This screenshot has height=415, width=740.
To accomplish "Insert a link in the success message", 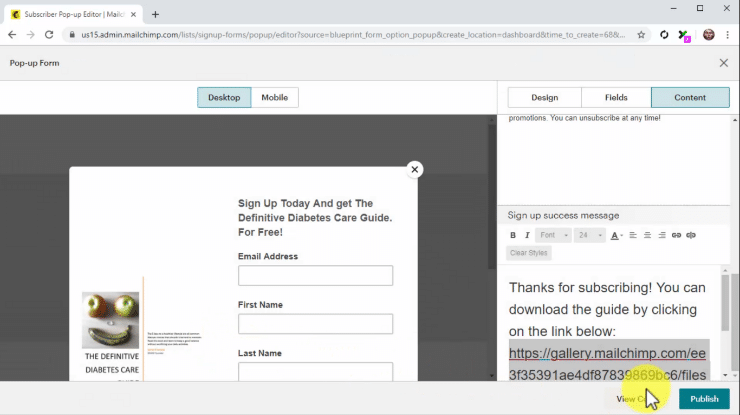I will (x=676, y=235).
